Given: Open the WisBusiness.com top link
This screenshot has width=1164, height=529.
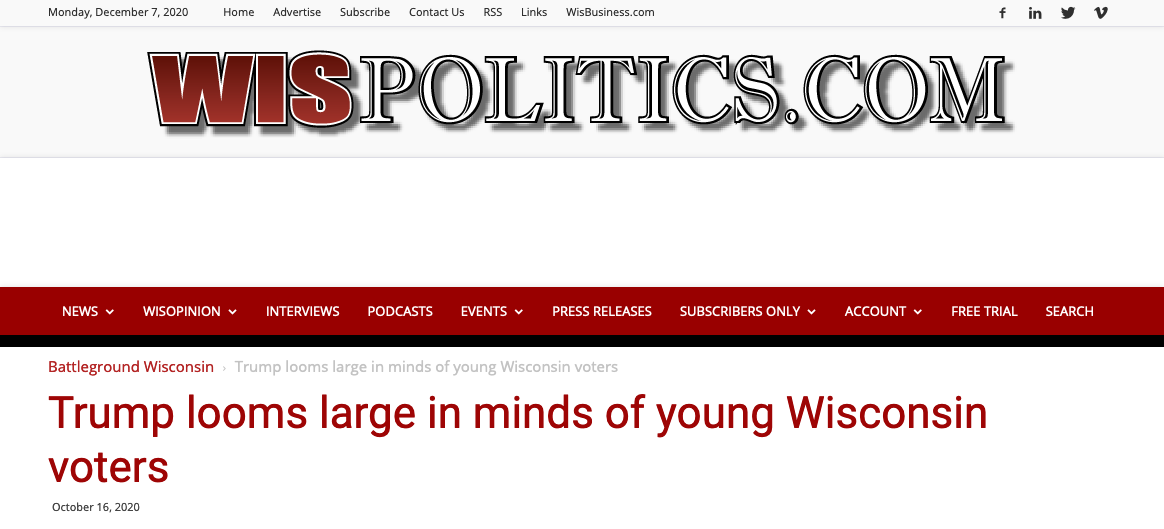Looking at the screenshot, I should [x=610, y=12].
